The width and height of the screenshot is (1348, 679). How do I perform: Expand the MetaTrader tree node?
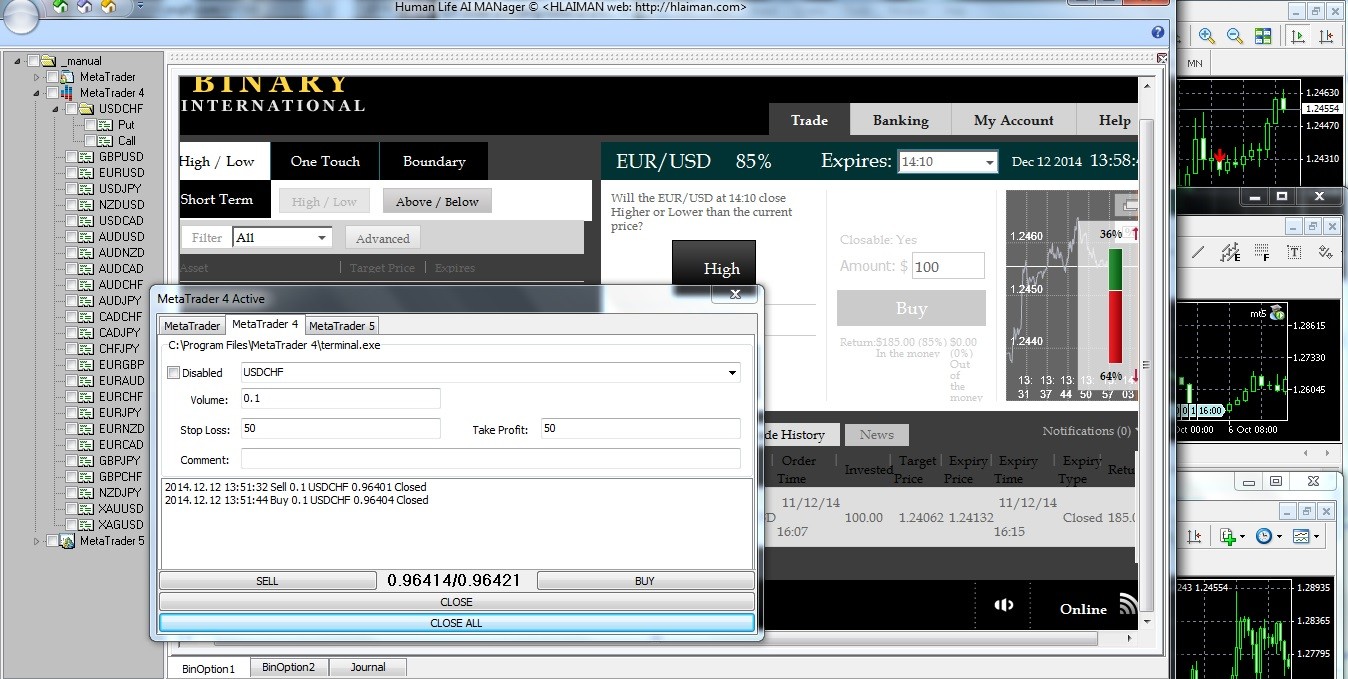pos(37,77)
